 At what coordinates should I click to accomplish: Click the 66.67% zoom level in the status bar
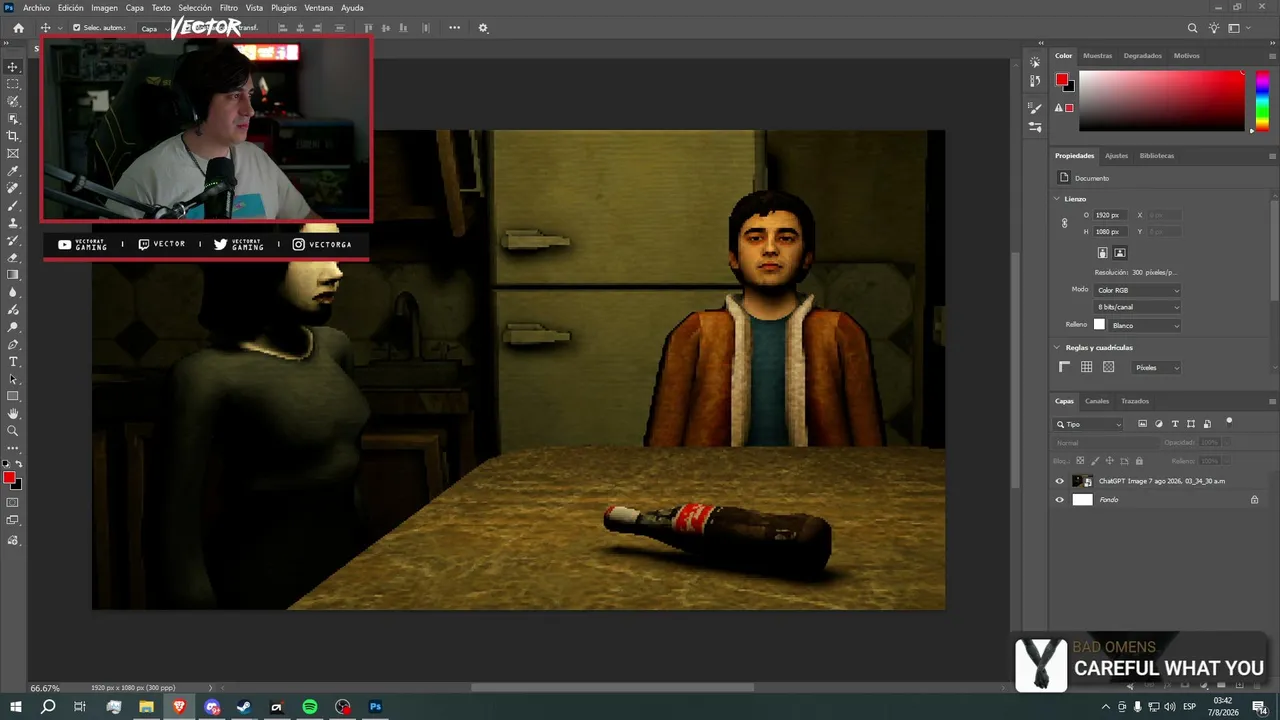pyautogui.click(x=45, y=688)
